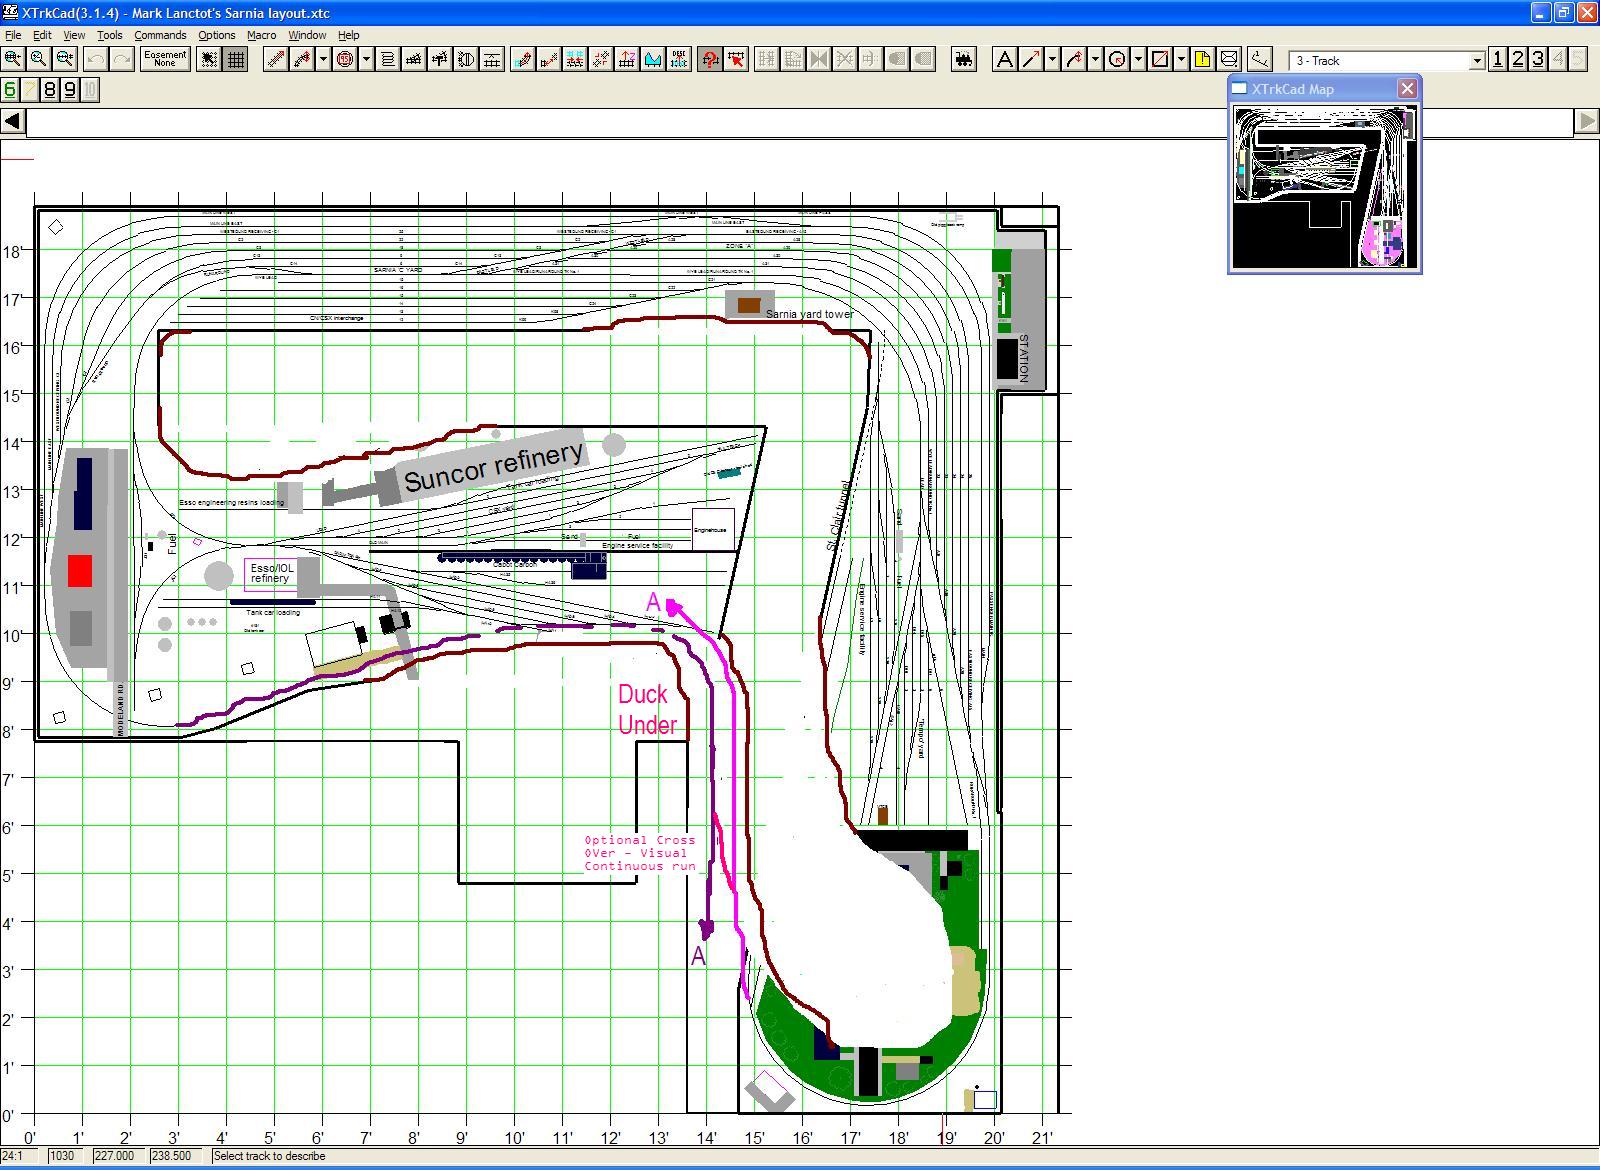Expand the curved track tool dropdown arrow

coord(322,60)
